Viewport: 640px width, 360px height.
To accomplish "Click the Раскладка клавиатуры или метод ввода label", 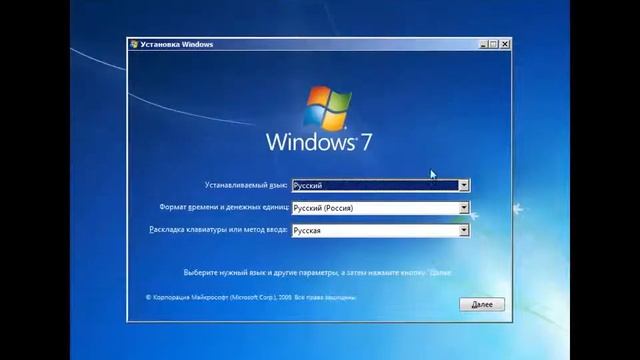I will (x=218, y=230).
